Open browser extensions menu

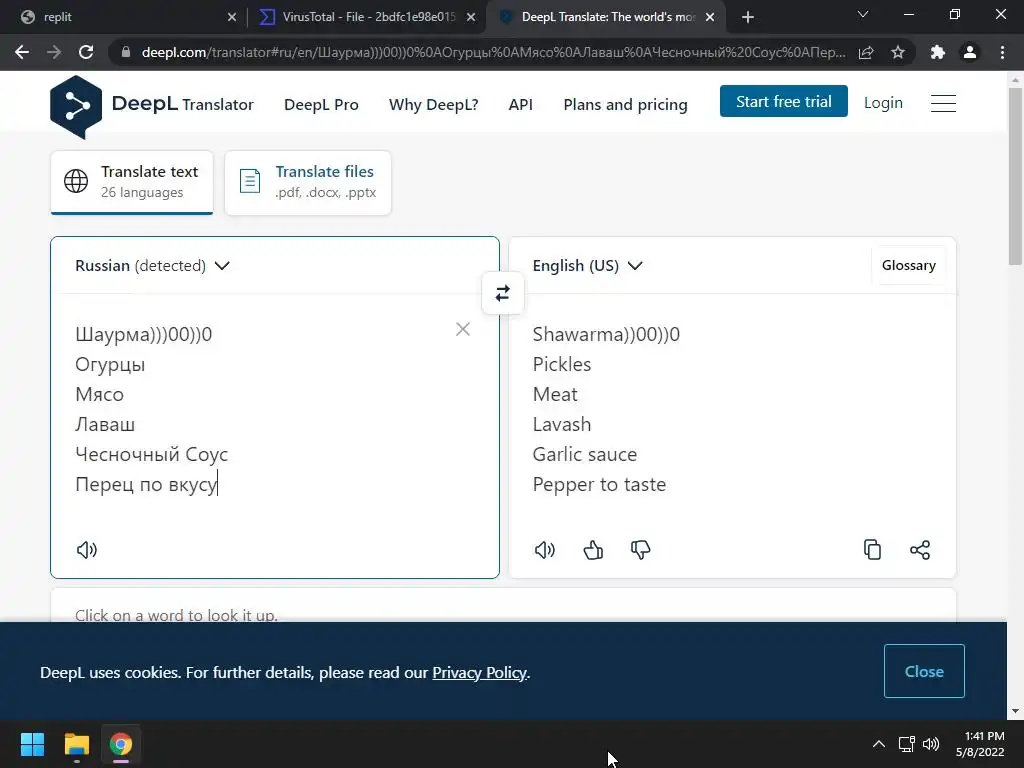click(938, 52)
